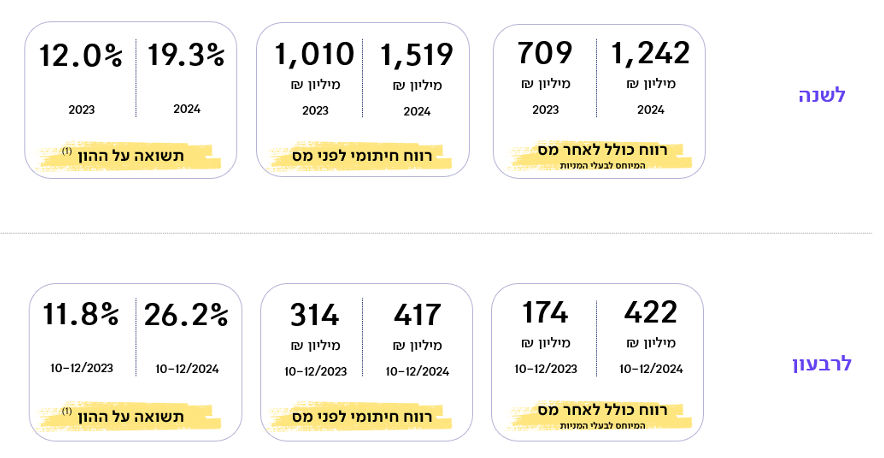Click the לשנה annual section label

(x=822, y=95)
